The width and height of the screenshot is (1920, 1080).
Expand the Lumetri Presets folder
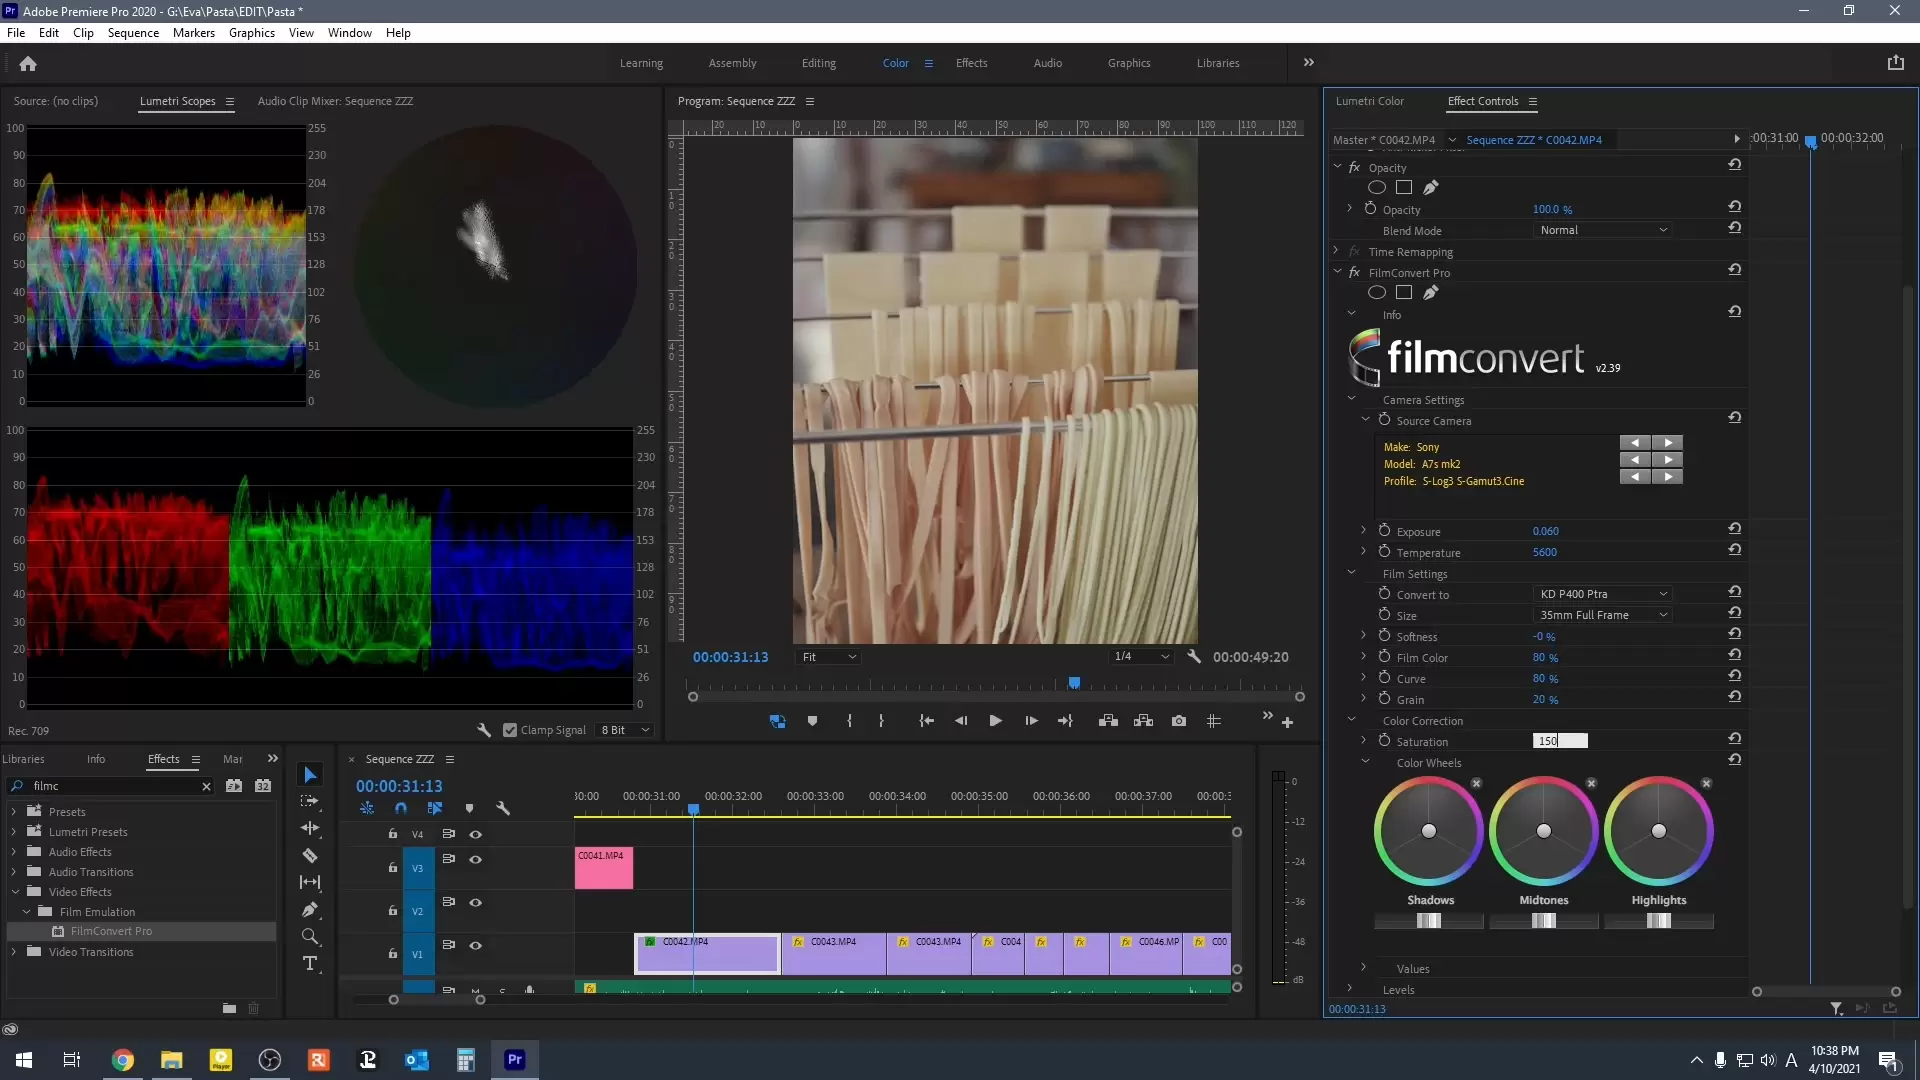14,832
